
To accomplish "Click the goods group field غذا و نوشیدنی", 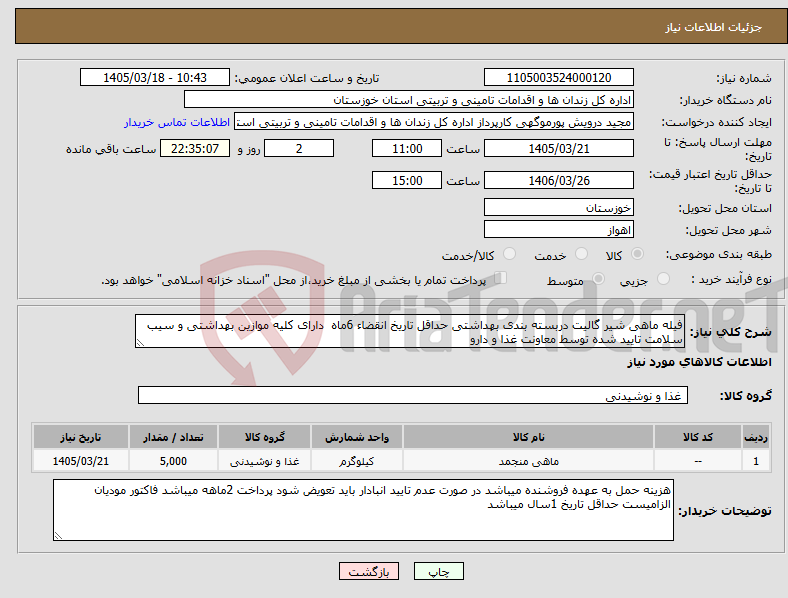I will pyautogui.click(x=413, y=395).
